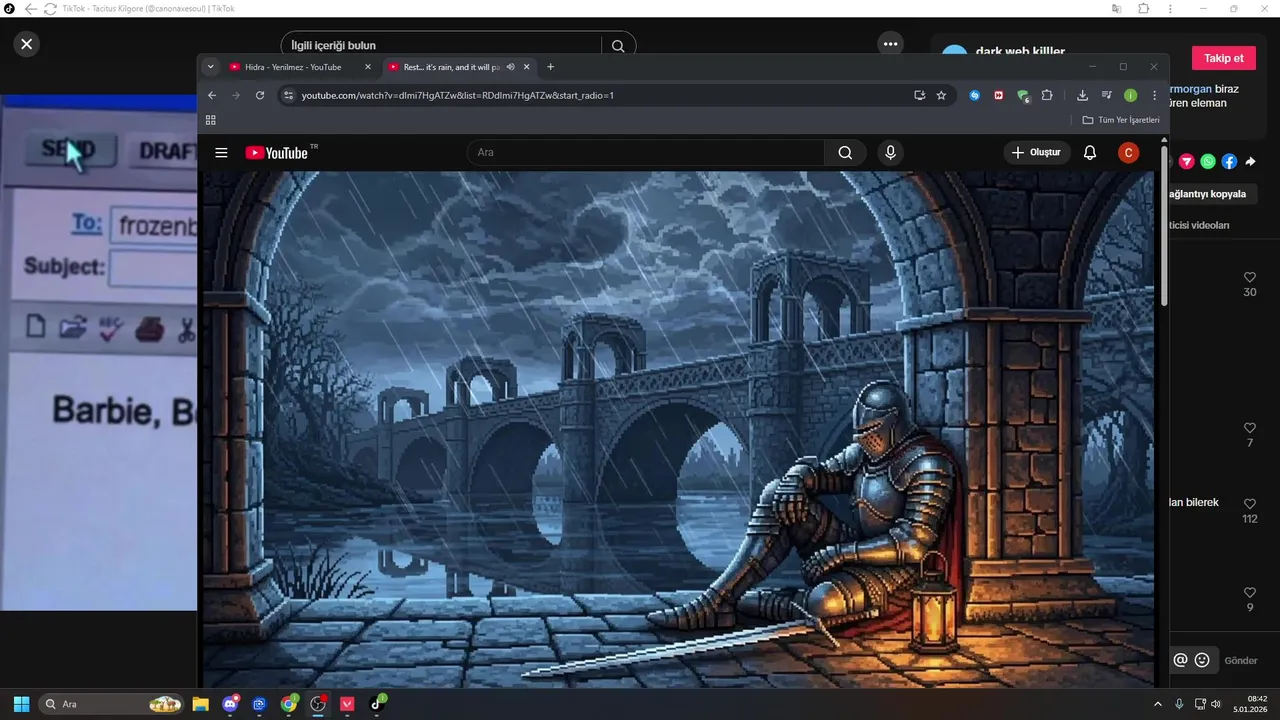The width and height of the screenshot is (1280, 720).
Task: Open three-dot menu in TikTok title bar
Action: point(1171,8)
